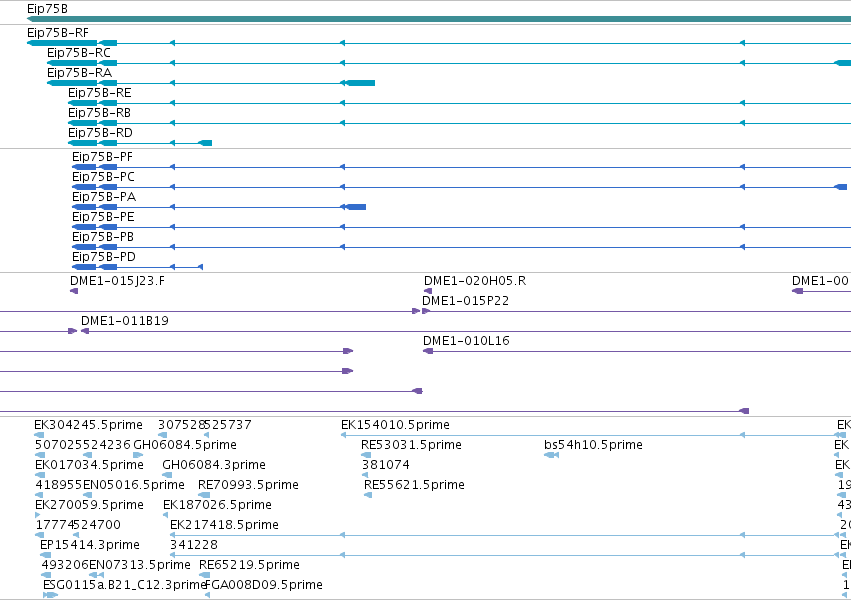Select the Eip75B gene span bar
The height and width of the screenshot is (600, 851).
click(x=439, y=20)
